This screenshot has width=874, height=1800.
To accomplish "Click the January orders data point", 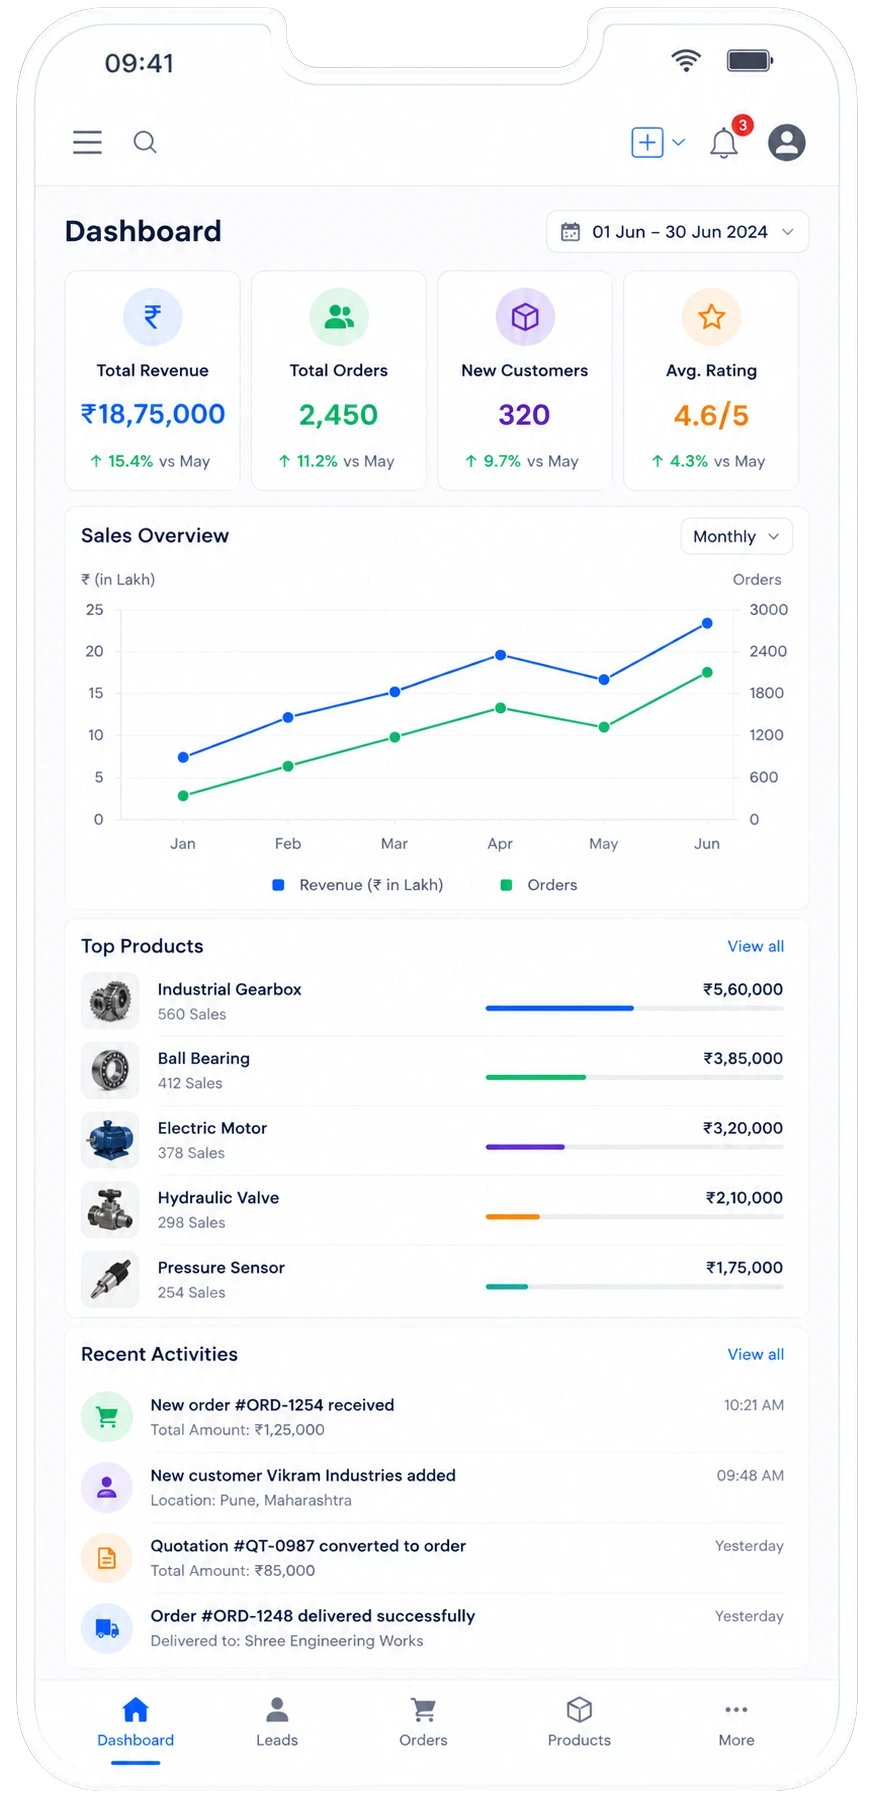I will coord(183,796).
